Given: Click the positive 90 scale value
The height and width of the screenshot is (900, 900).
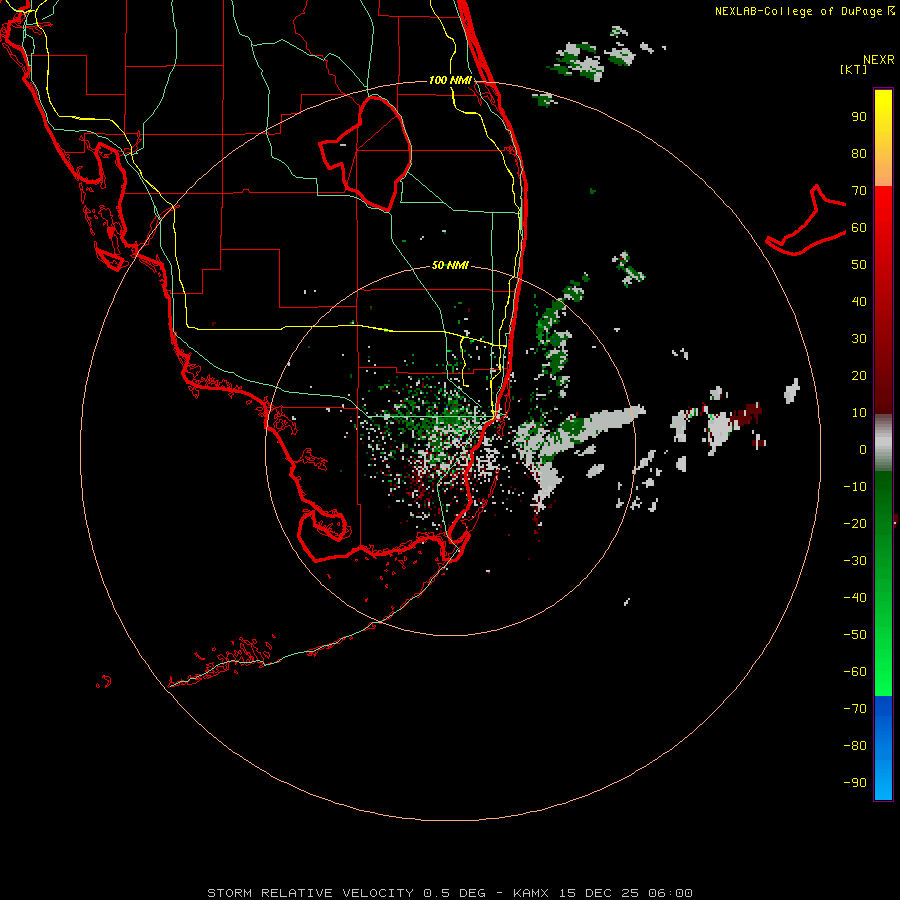Looking at the screenshot, I should (x=859, y=117).
